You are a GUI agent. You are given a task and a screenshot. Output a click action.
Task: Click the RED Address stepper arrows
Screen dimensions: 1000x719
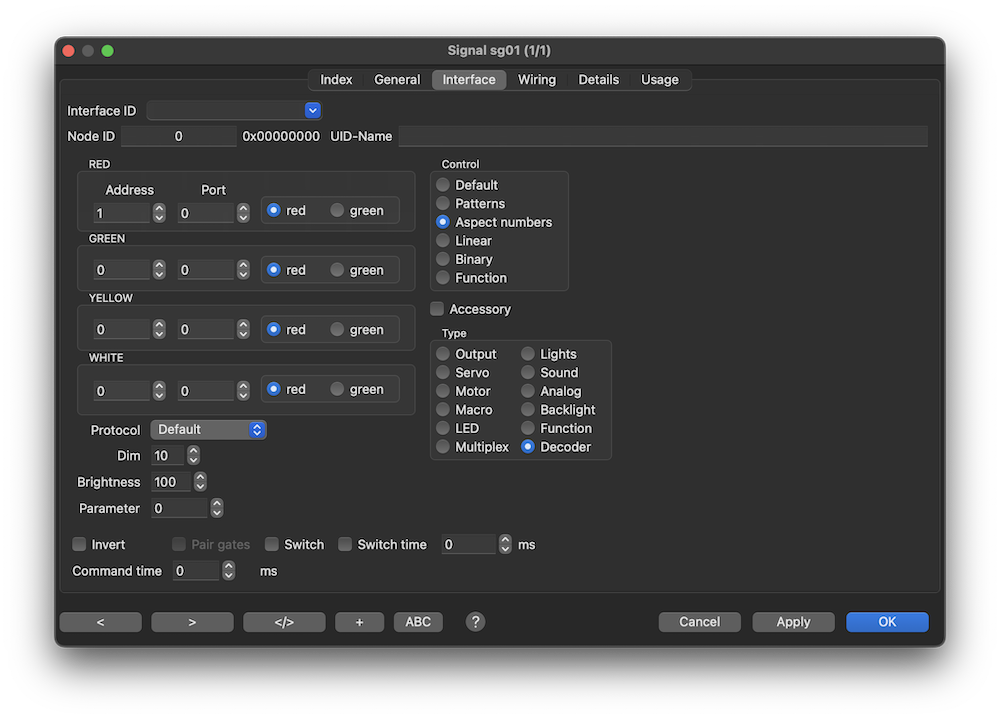(159, 212)
